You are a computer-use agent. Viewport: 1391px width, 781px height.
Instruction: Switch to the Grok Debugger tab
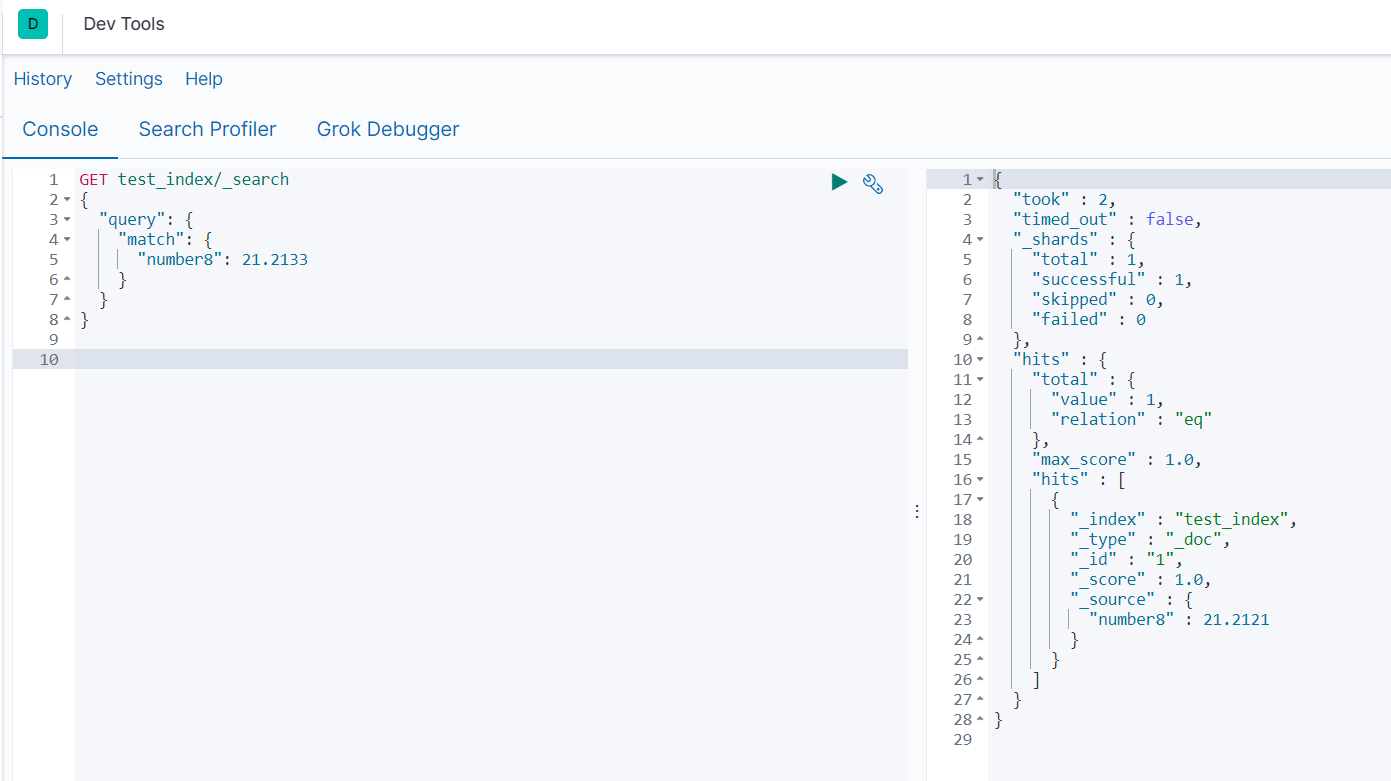pyautogui.click(x=388, y=129)
